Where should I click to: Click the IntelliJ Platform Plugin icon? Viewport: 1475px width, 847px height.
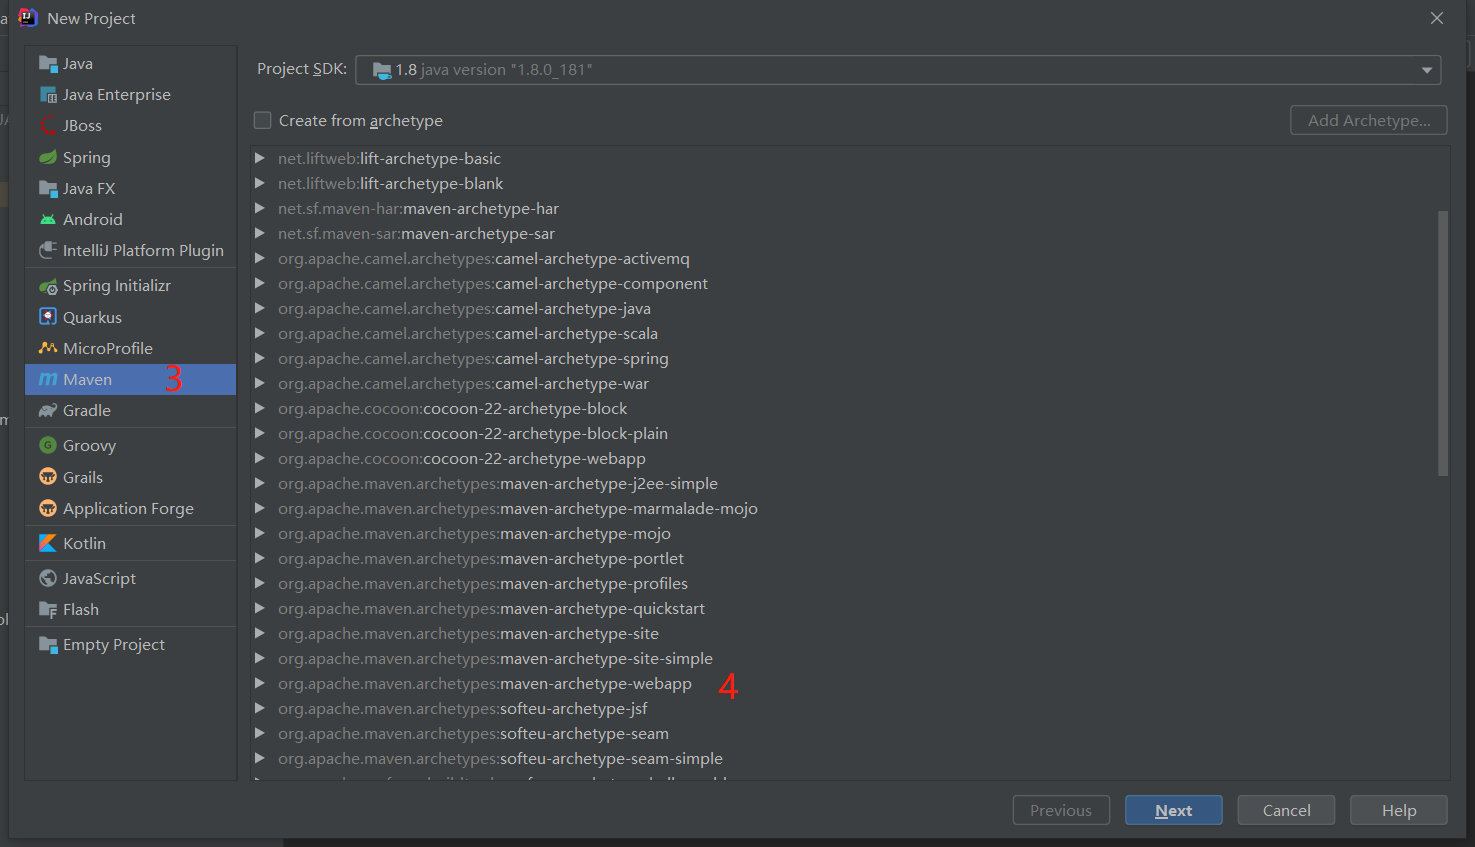(48, 250)
